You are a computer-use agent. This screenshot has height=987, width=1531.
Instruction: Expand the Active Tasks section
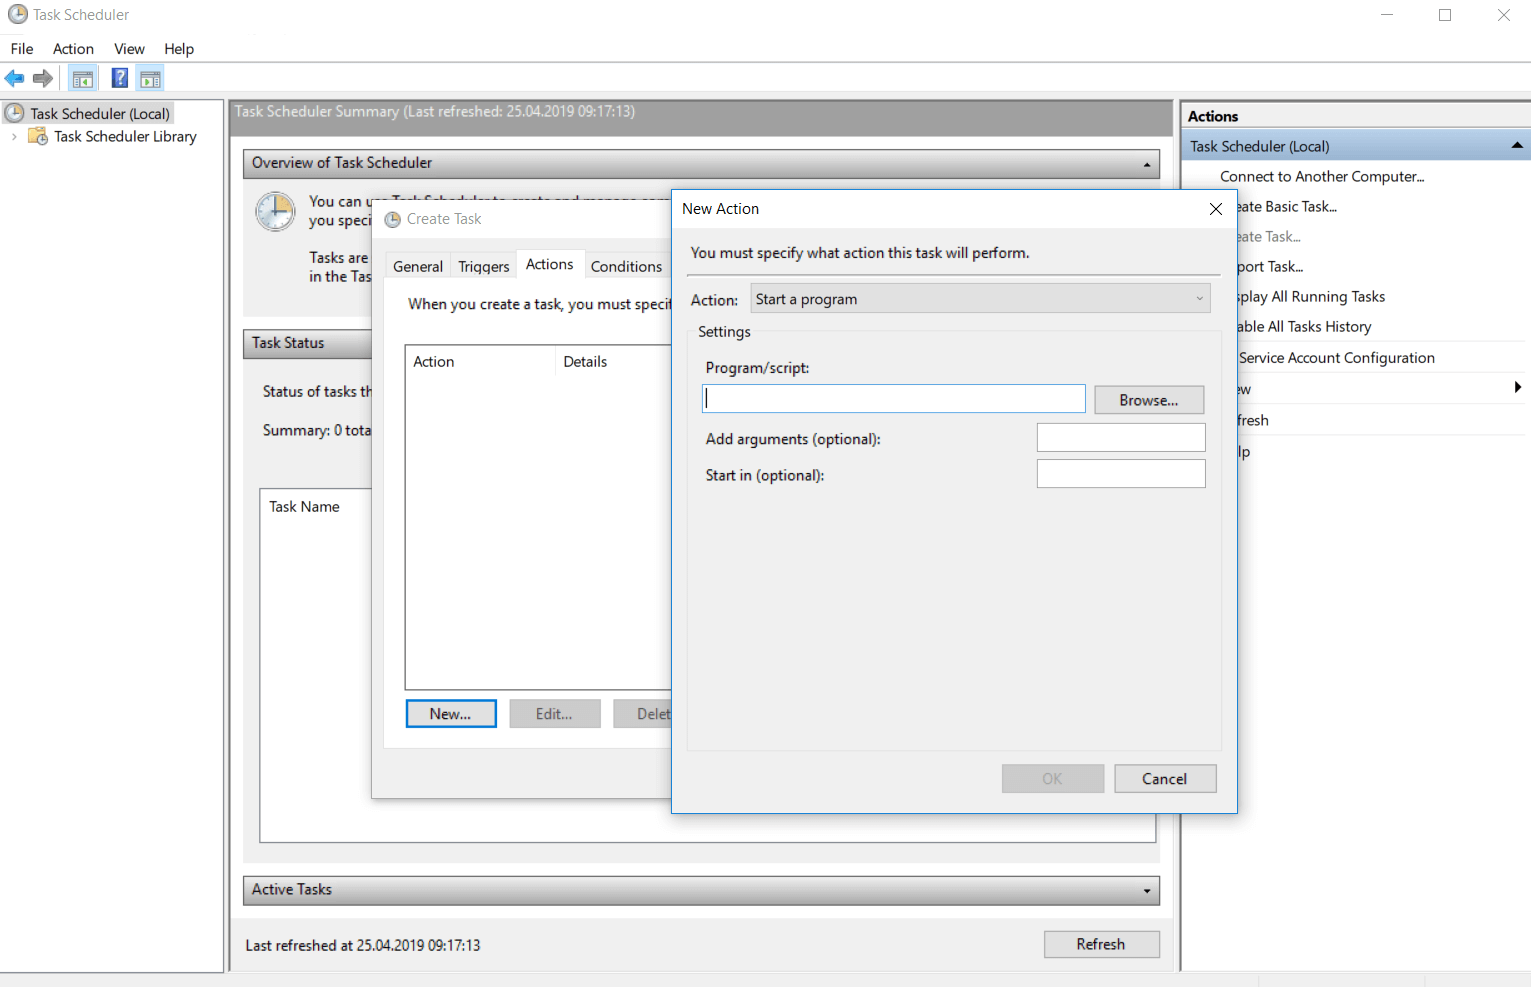[x=1147, y=890]
